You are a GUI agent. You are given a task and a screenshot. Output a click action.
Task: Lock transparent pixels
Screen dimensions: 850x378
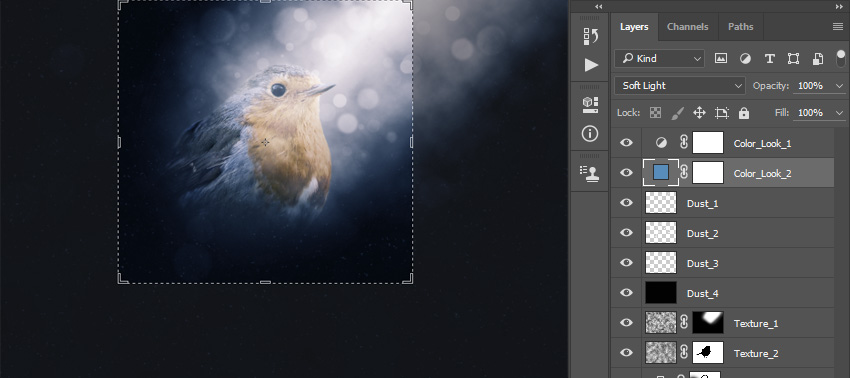tap(655, 113)
